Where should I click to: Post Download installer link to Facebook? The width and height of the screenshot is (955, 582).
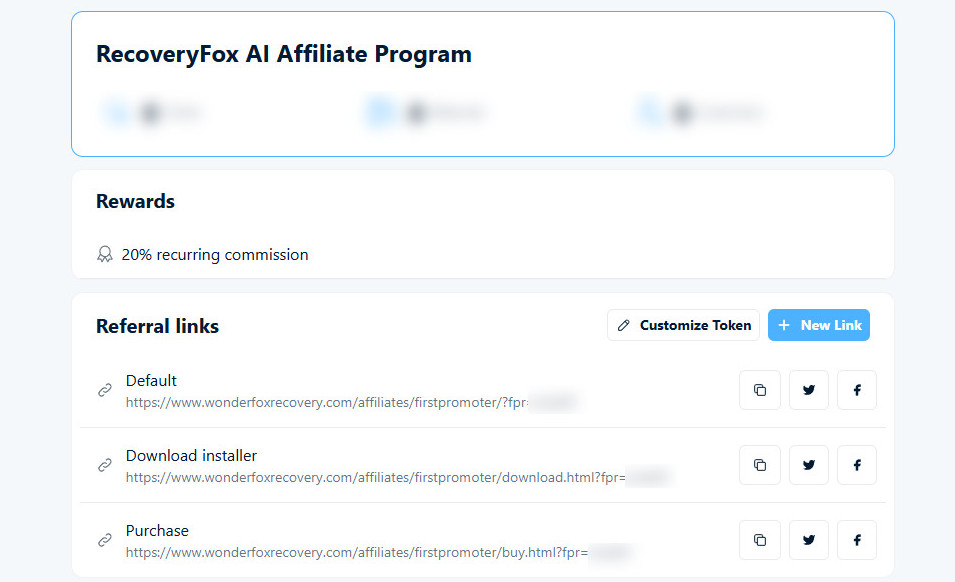(857, 465)
